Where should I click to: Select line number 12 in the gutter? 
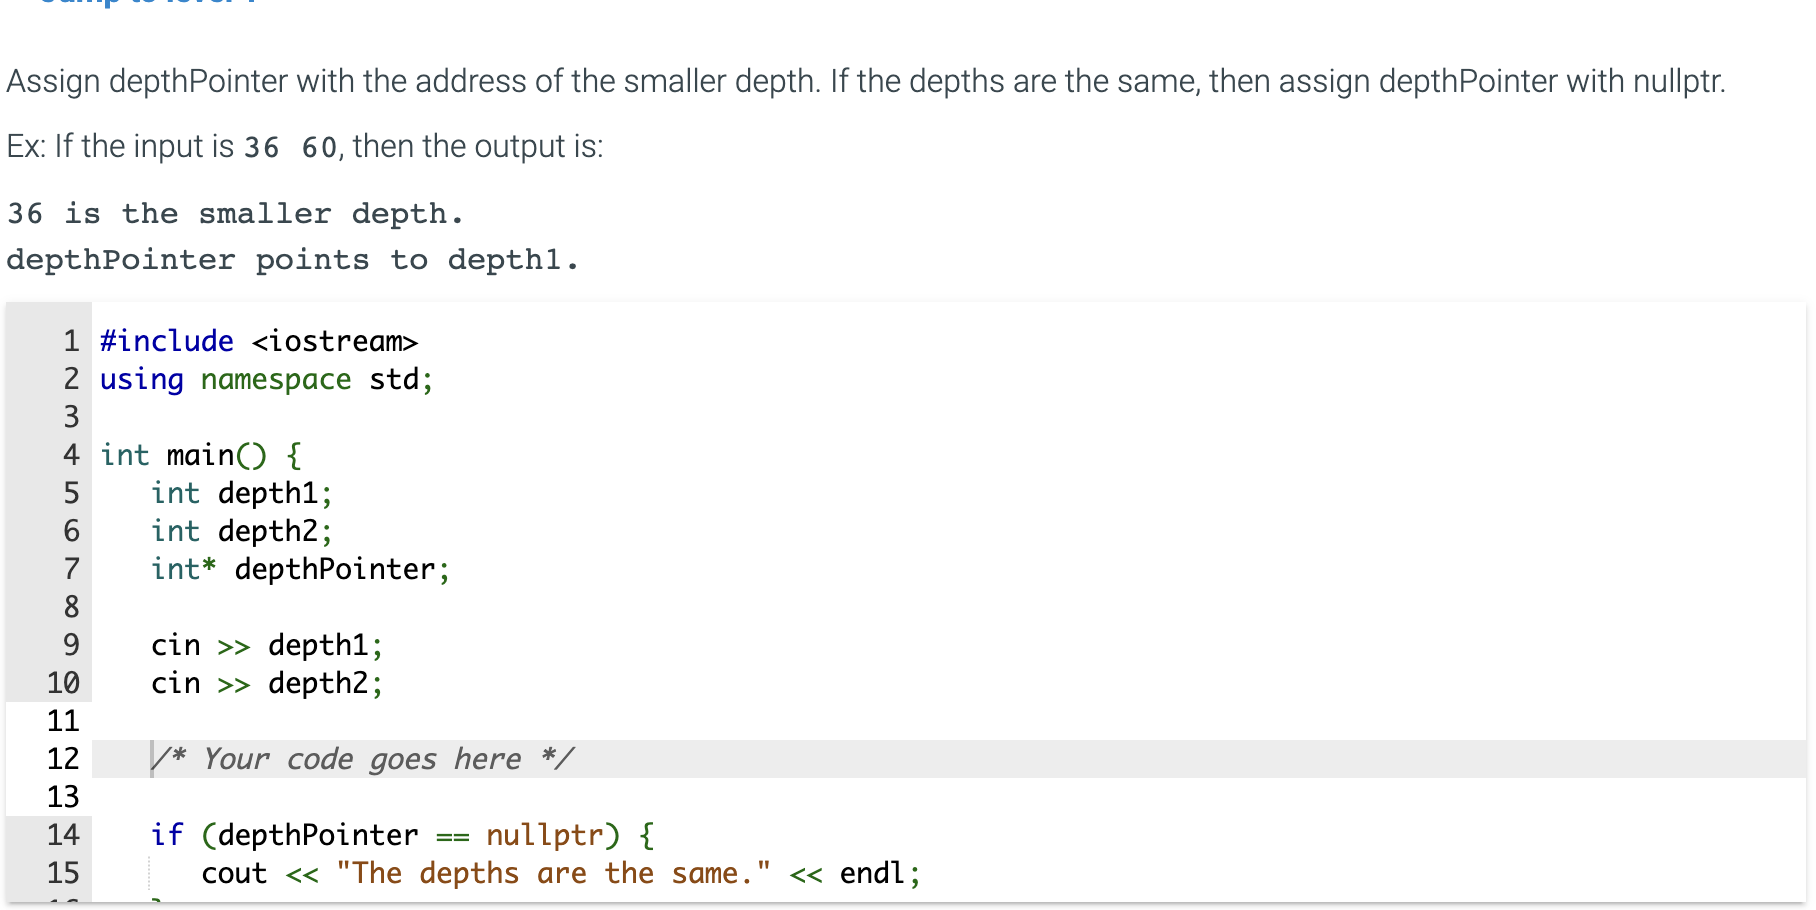pos(63,759)
